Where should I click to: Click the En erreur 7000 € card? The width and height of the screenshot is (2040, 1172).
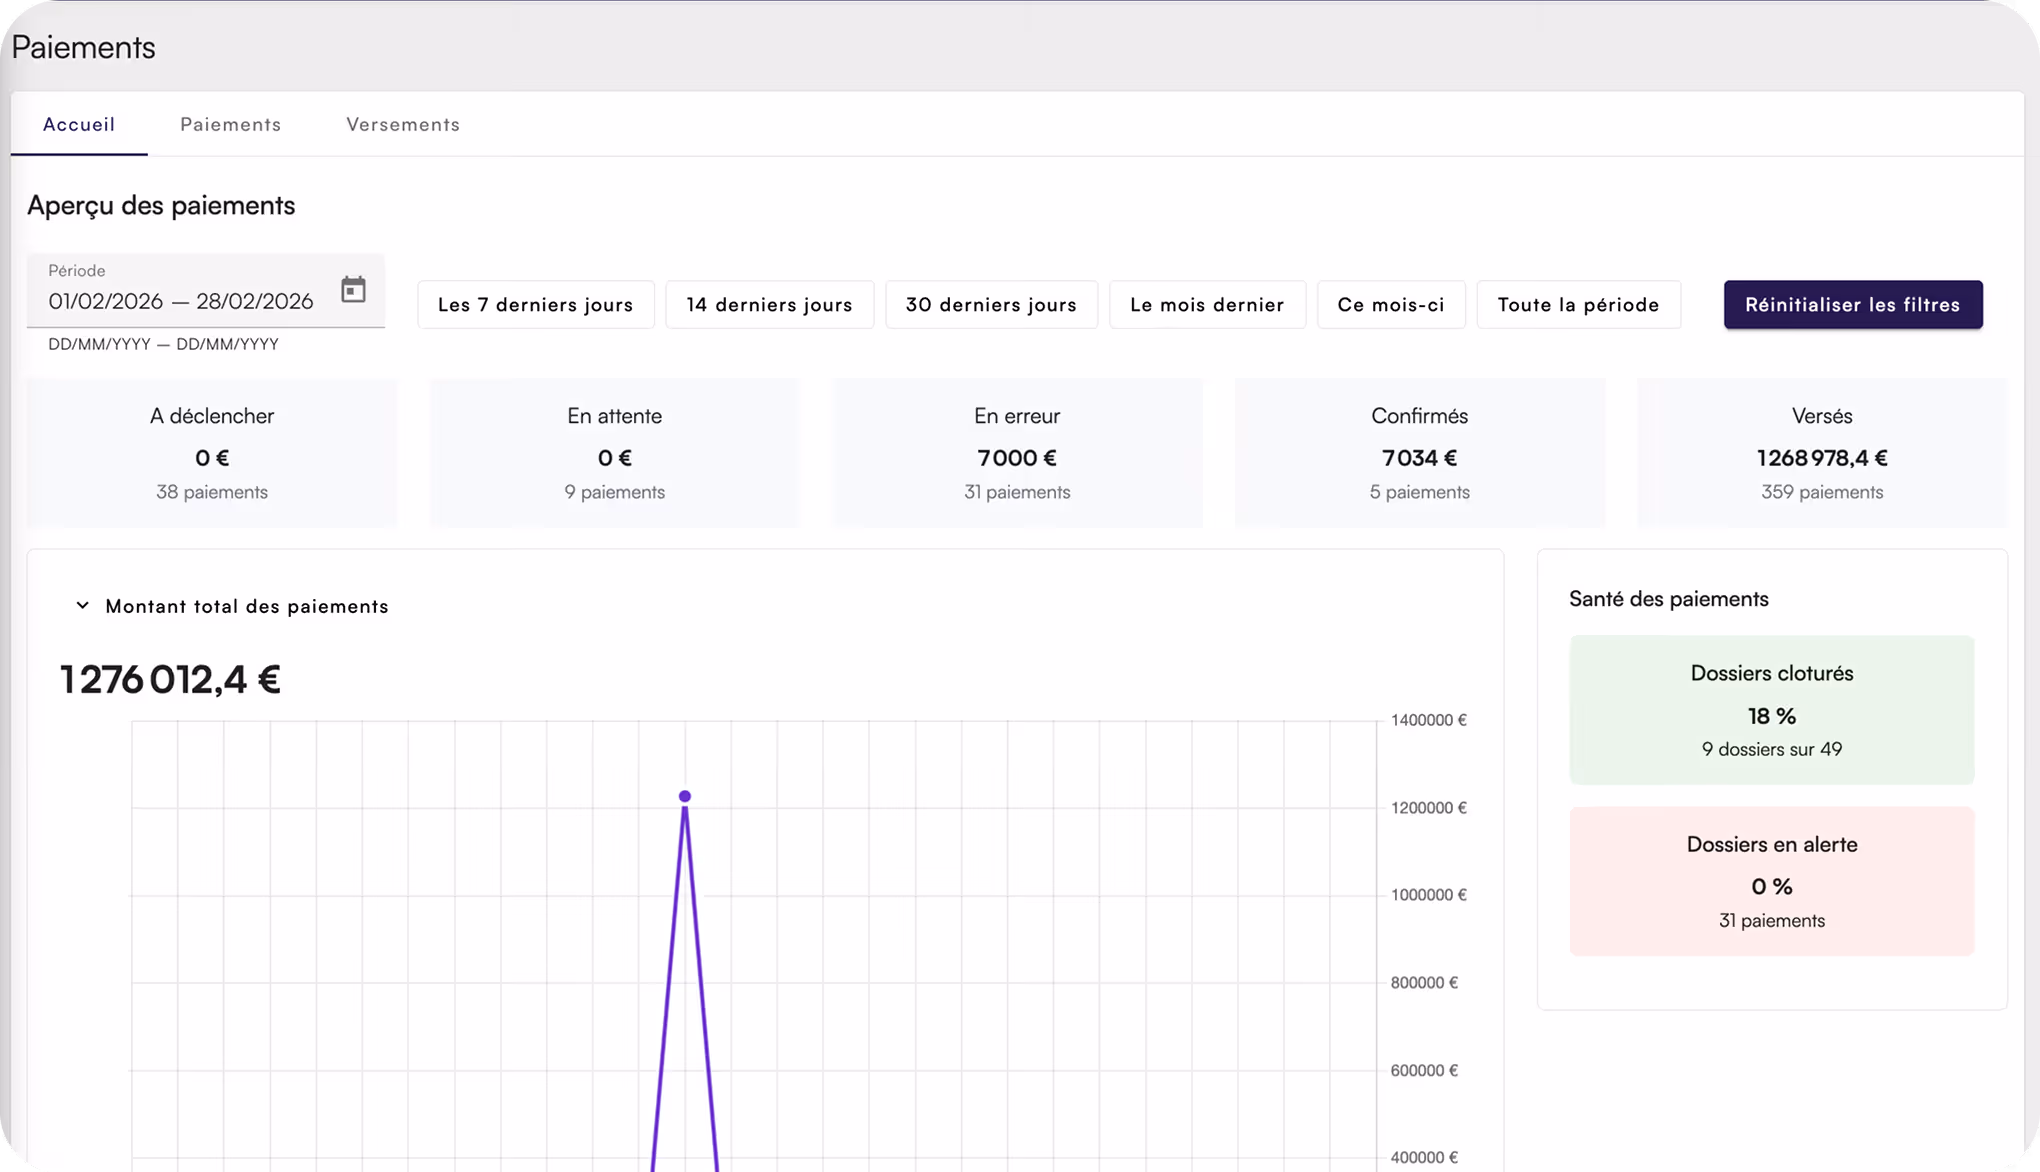1017,453
